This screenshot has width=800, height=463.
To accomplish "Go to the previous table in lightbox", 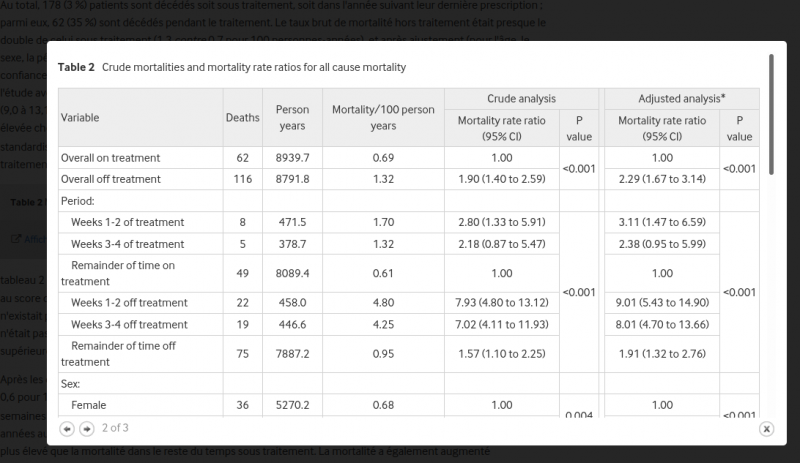I will [67, 428].
